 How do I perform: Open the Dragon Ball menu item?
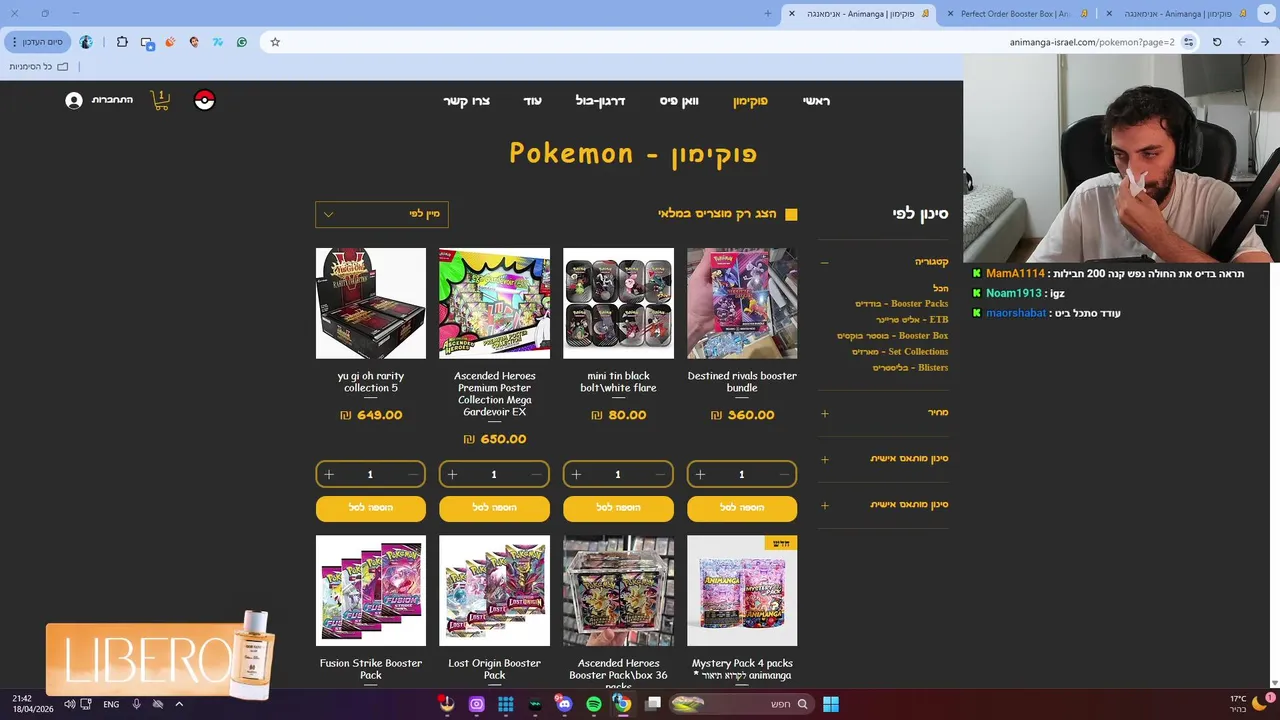coord(600,101)
